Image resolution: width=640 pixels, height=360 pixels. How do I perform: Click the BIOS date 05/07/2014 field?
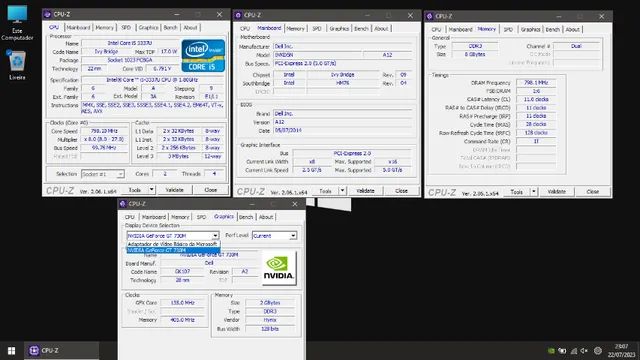pyautogui.click(x=343, y=131)
